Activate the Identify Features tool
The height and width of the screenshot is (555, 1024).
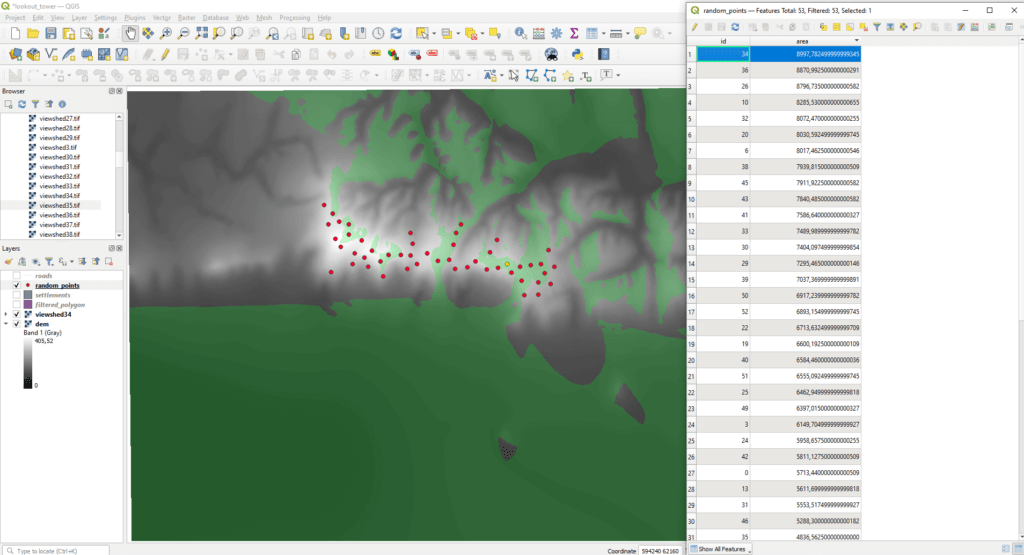pyautogui.click(x=520, y=33)
